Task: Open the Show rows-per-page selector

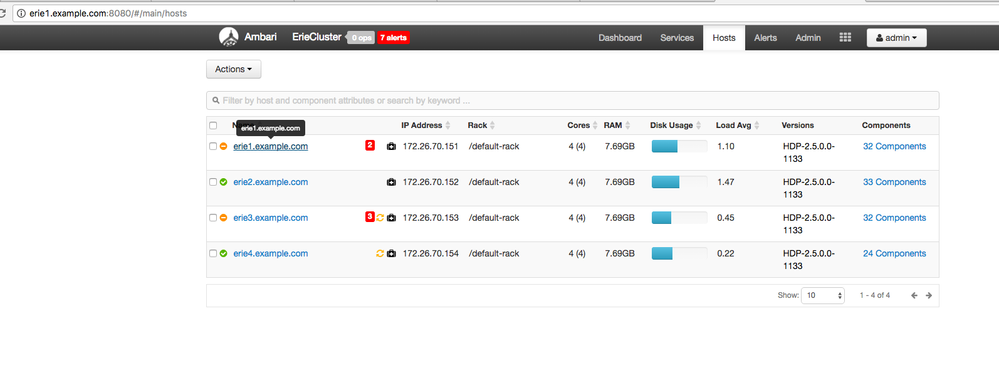Action: point(823,295)
